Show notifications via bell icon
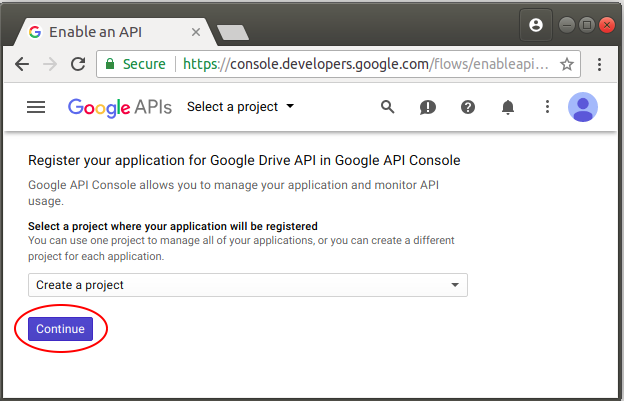The height and width of the screenshot is (401, 624). tap(508, 107)
